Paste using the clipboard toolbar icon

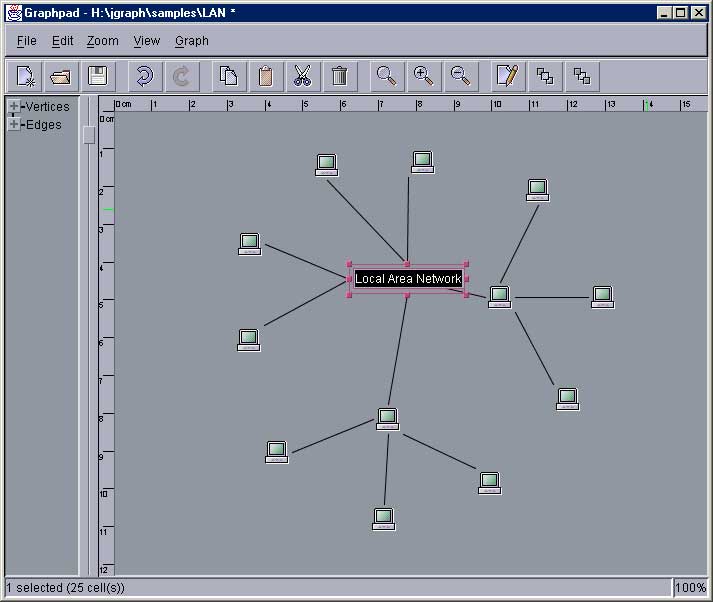tap(265, 76)
